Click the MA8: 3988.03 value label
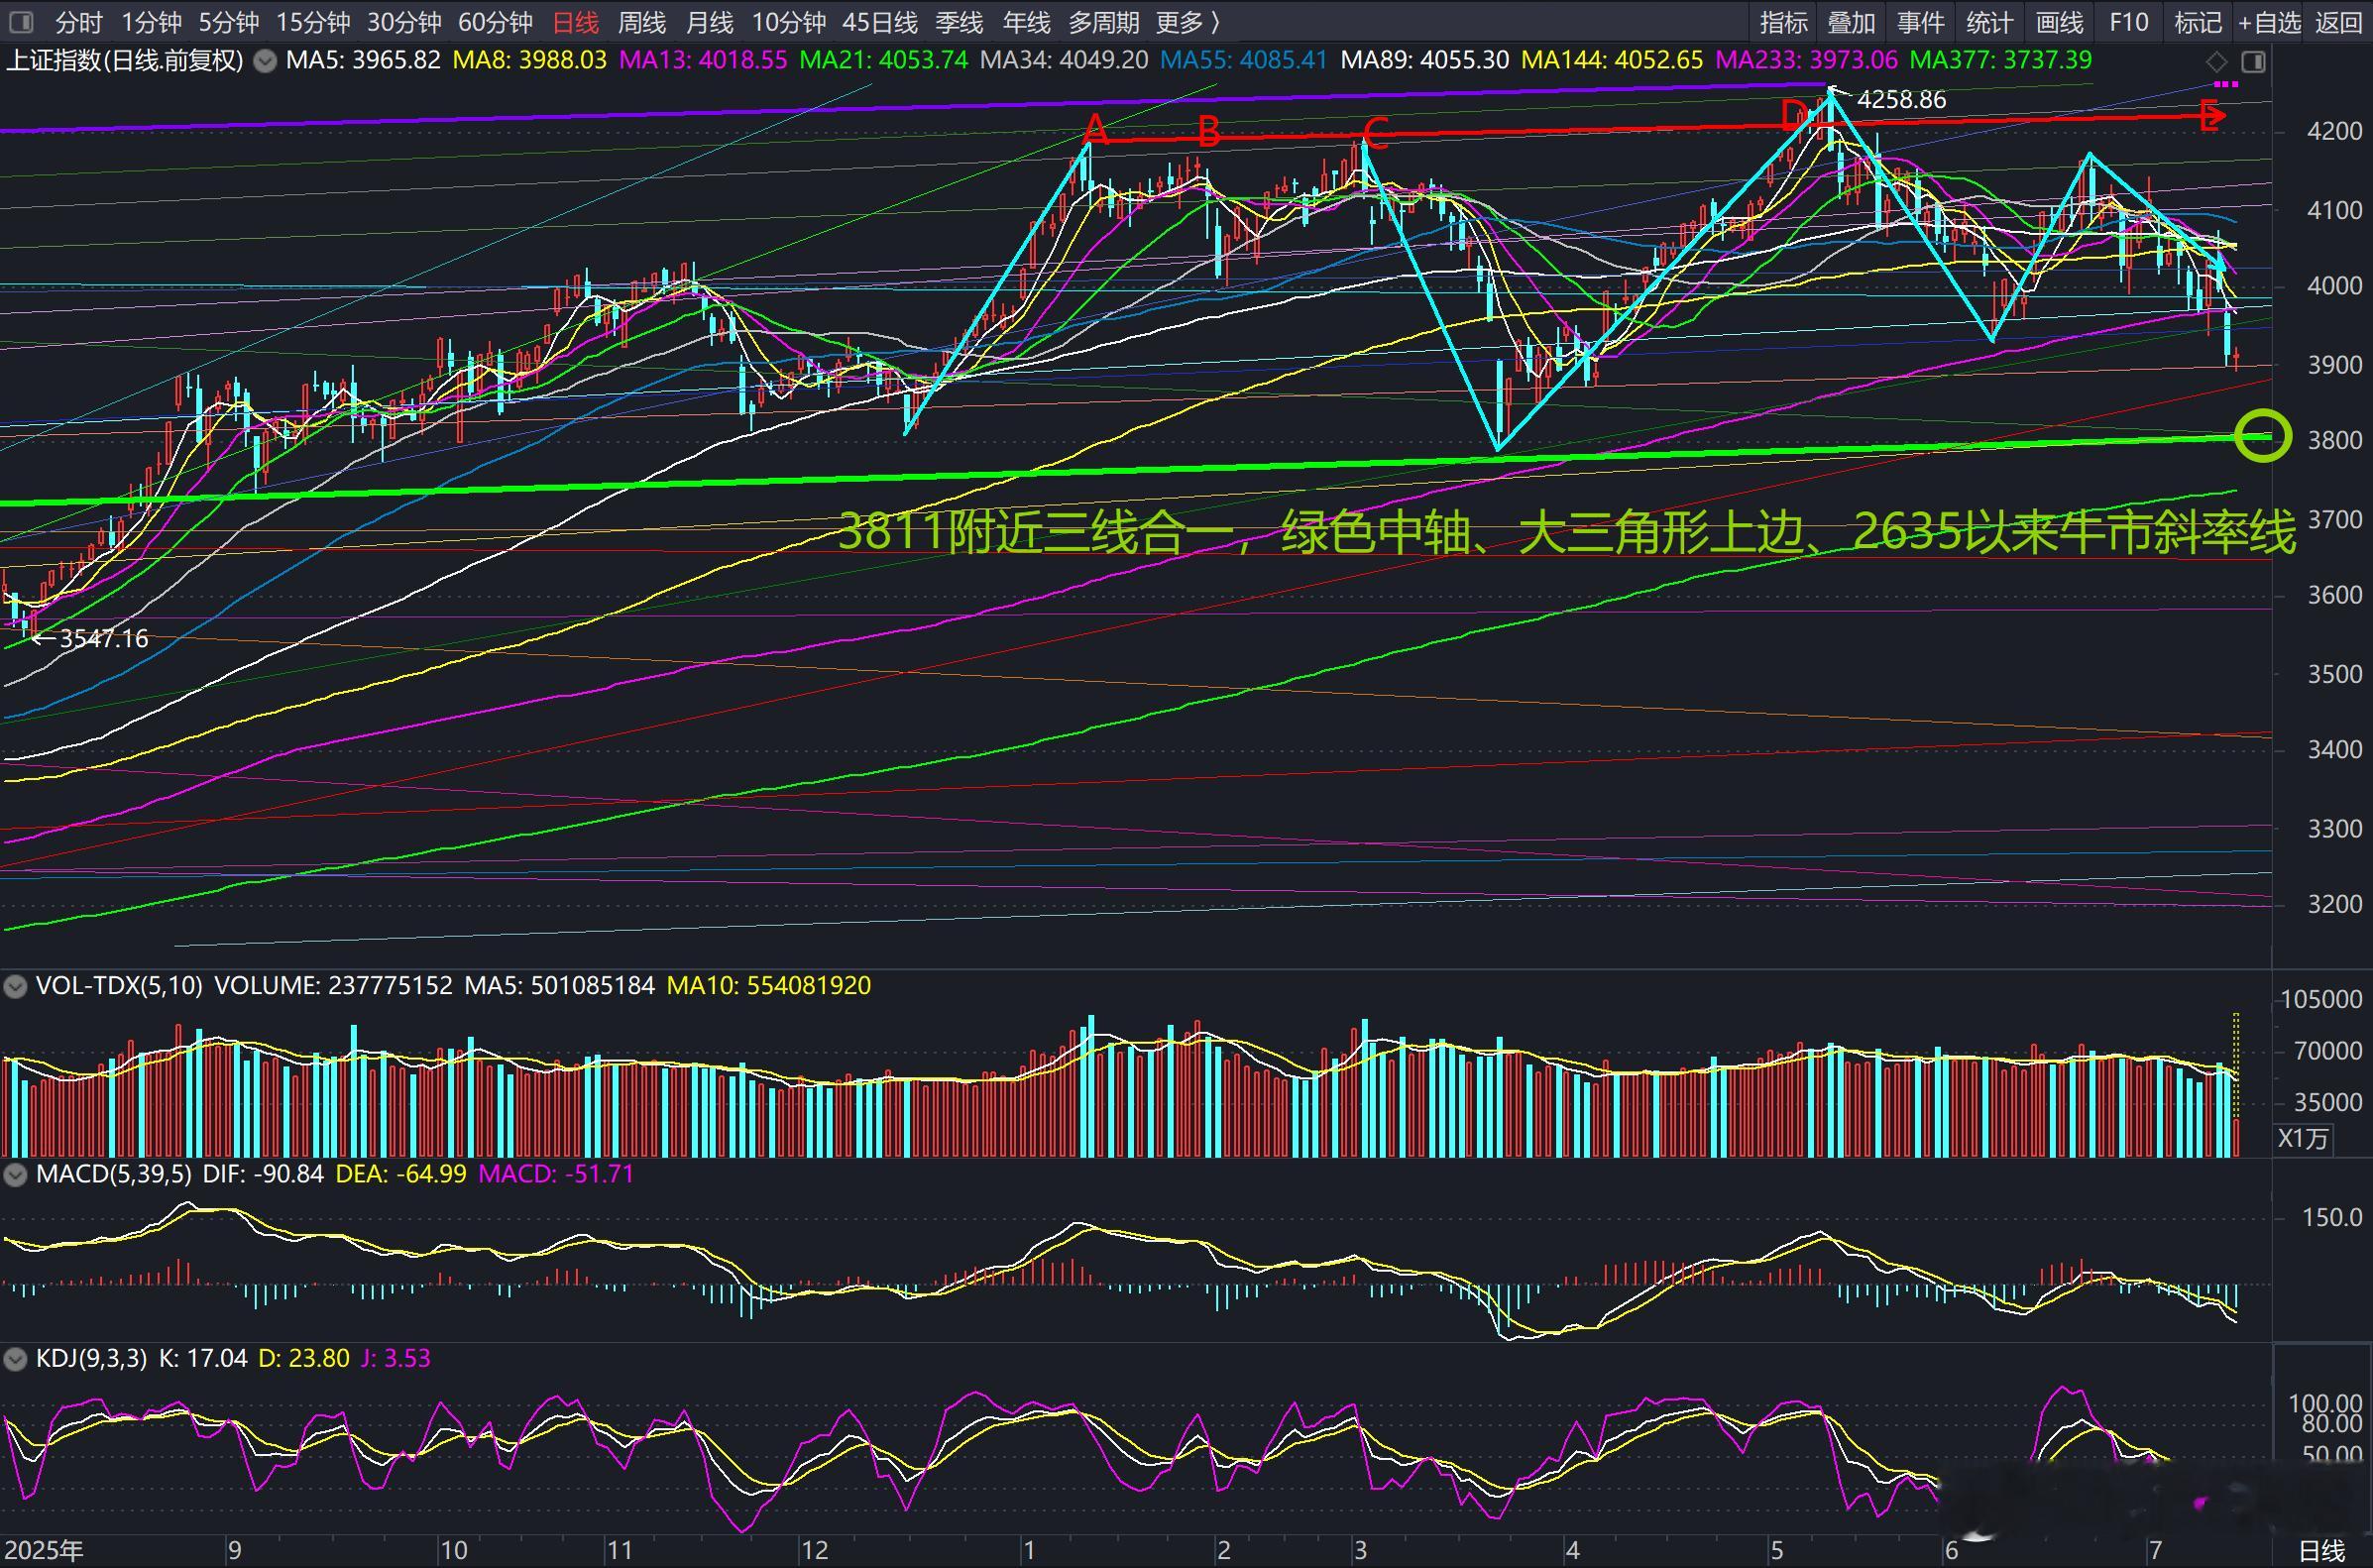 pyautogui.click(x=530, y=61)
